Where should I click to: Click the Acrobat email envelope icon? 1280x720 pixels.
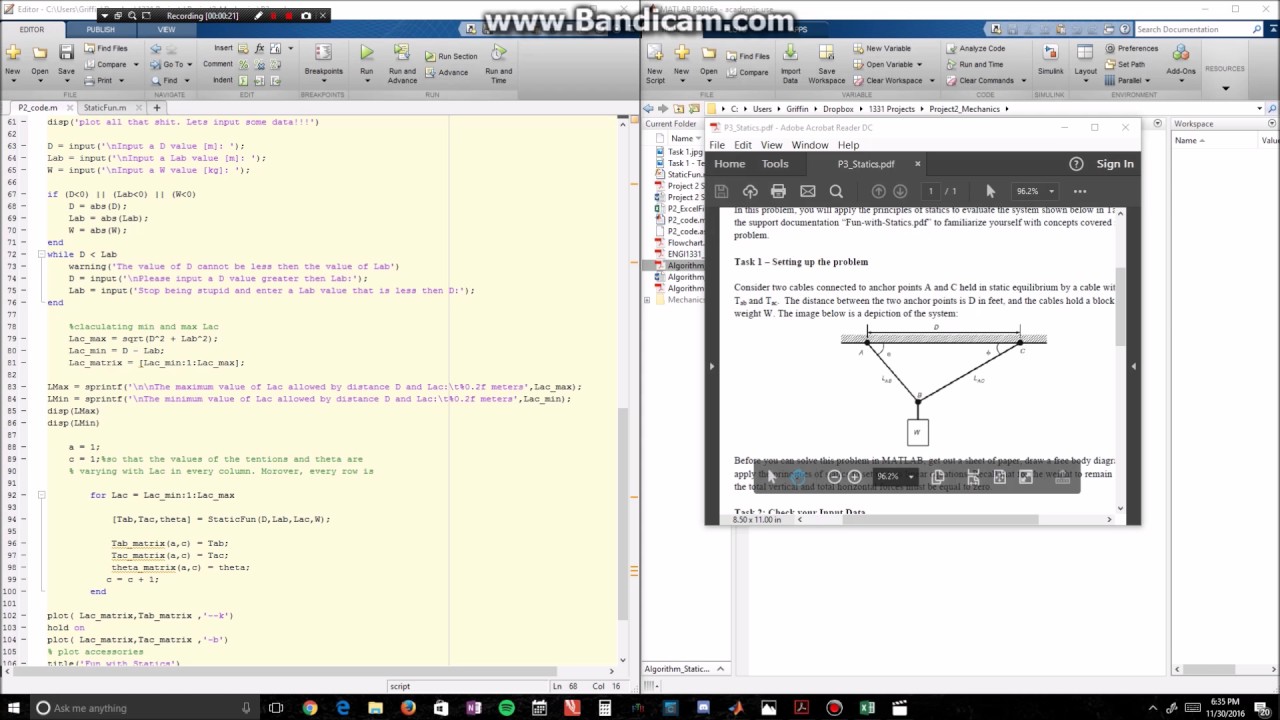coord(808,191)
